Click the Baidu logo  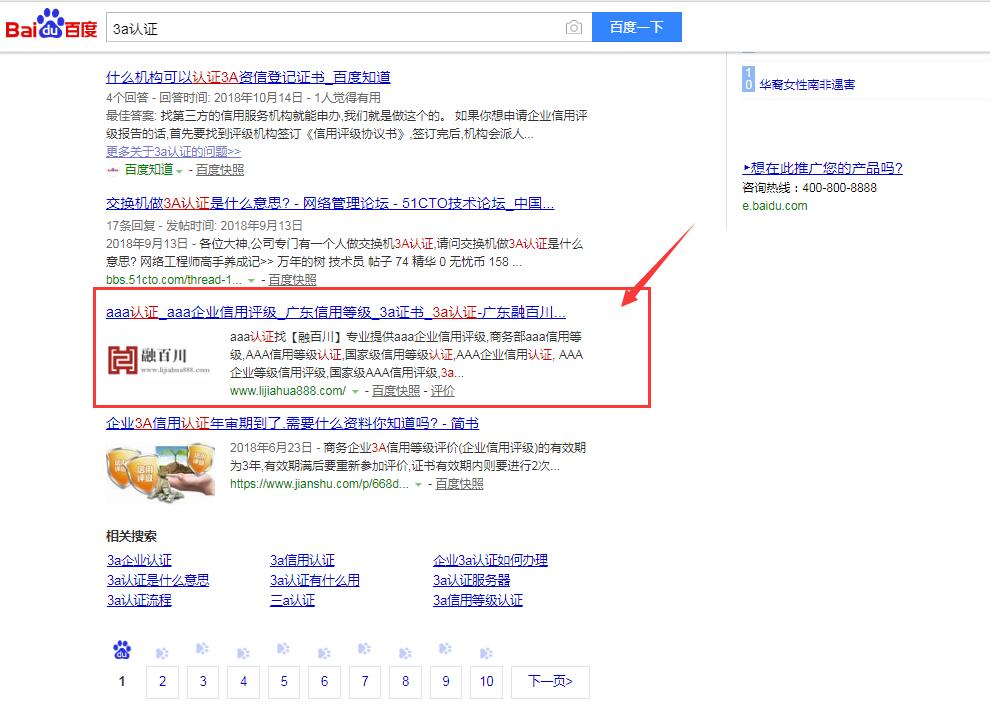[52, 27]
